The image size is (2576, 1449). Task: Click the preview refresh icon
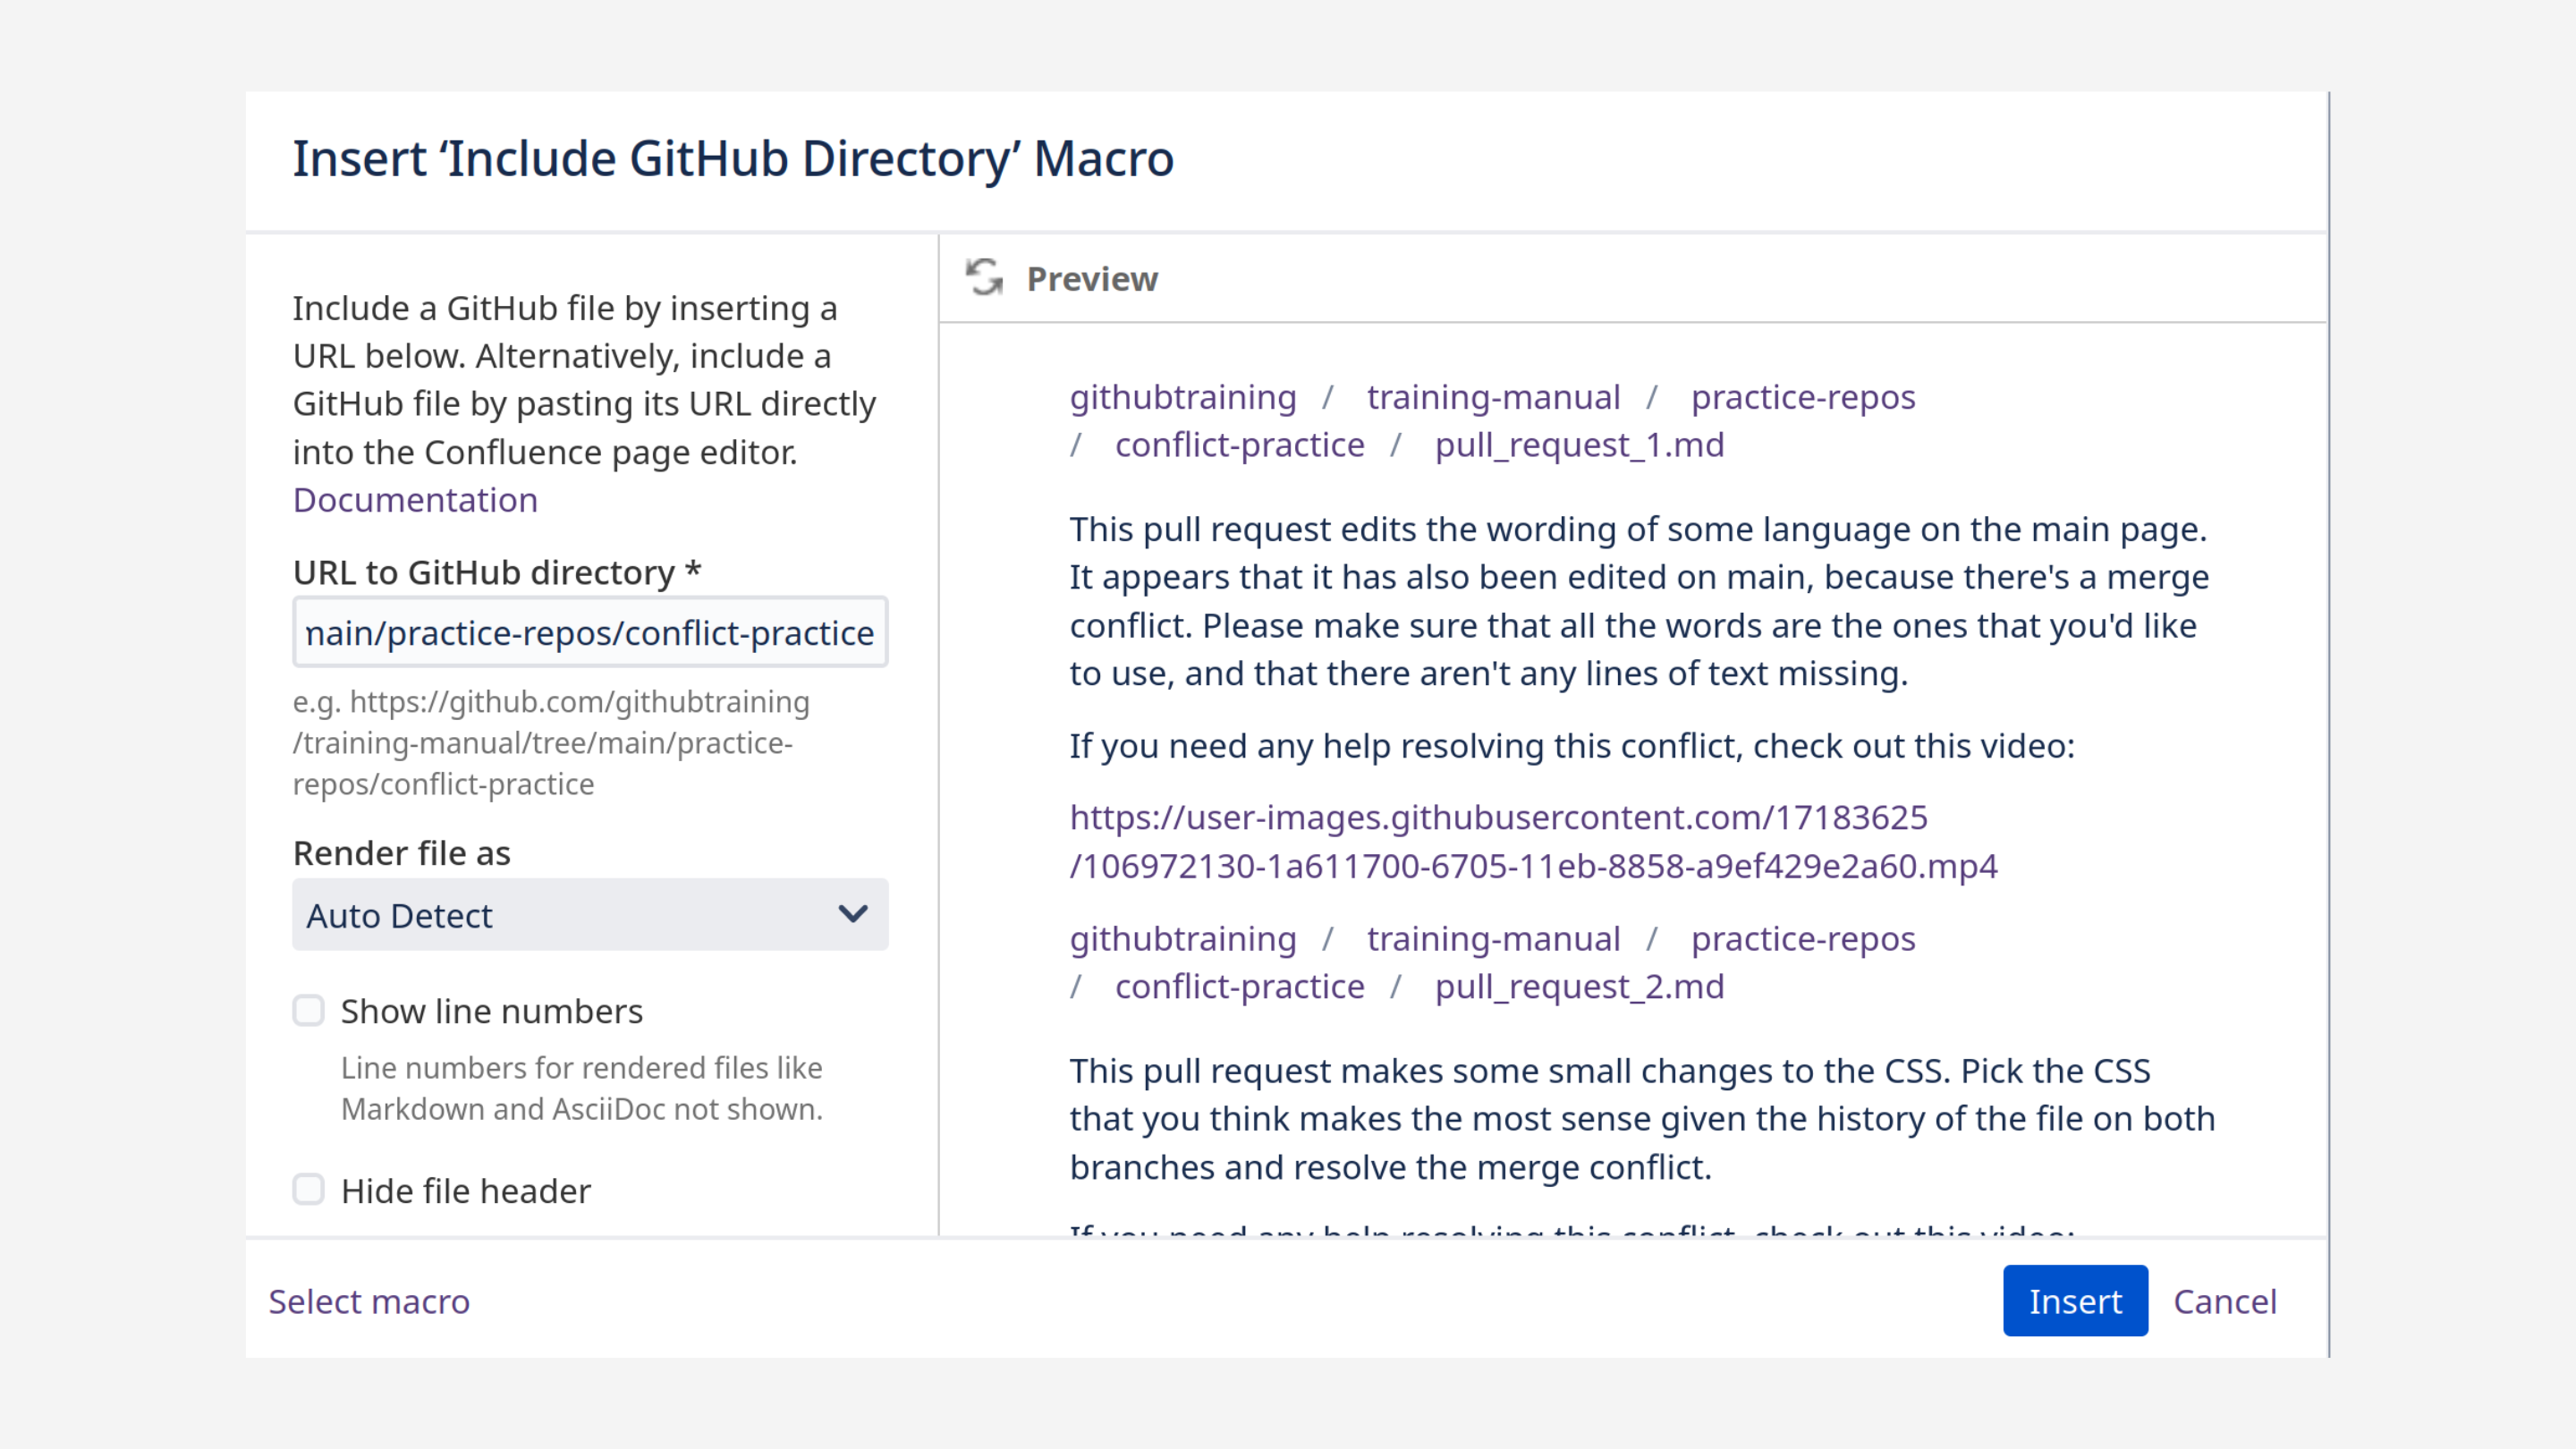tap(985, 279)
